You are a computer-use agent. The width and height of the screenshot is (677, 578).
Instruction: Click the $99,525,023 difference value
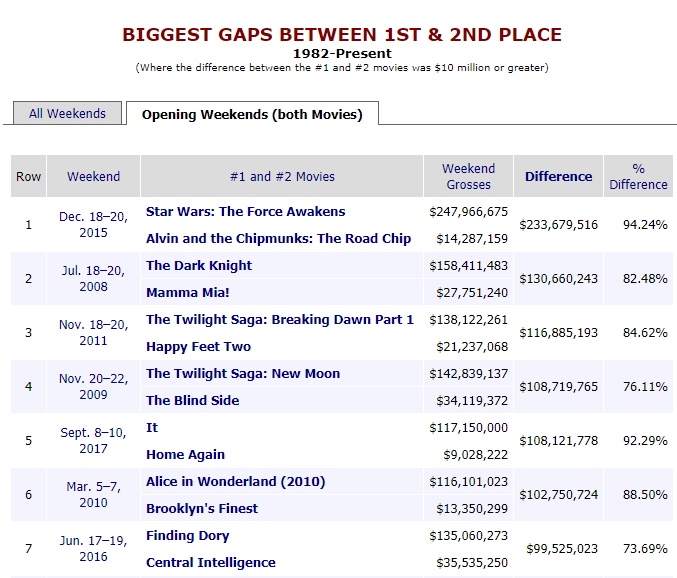(x=562, y=548)
